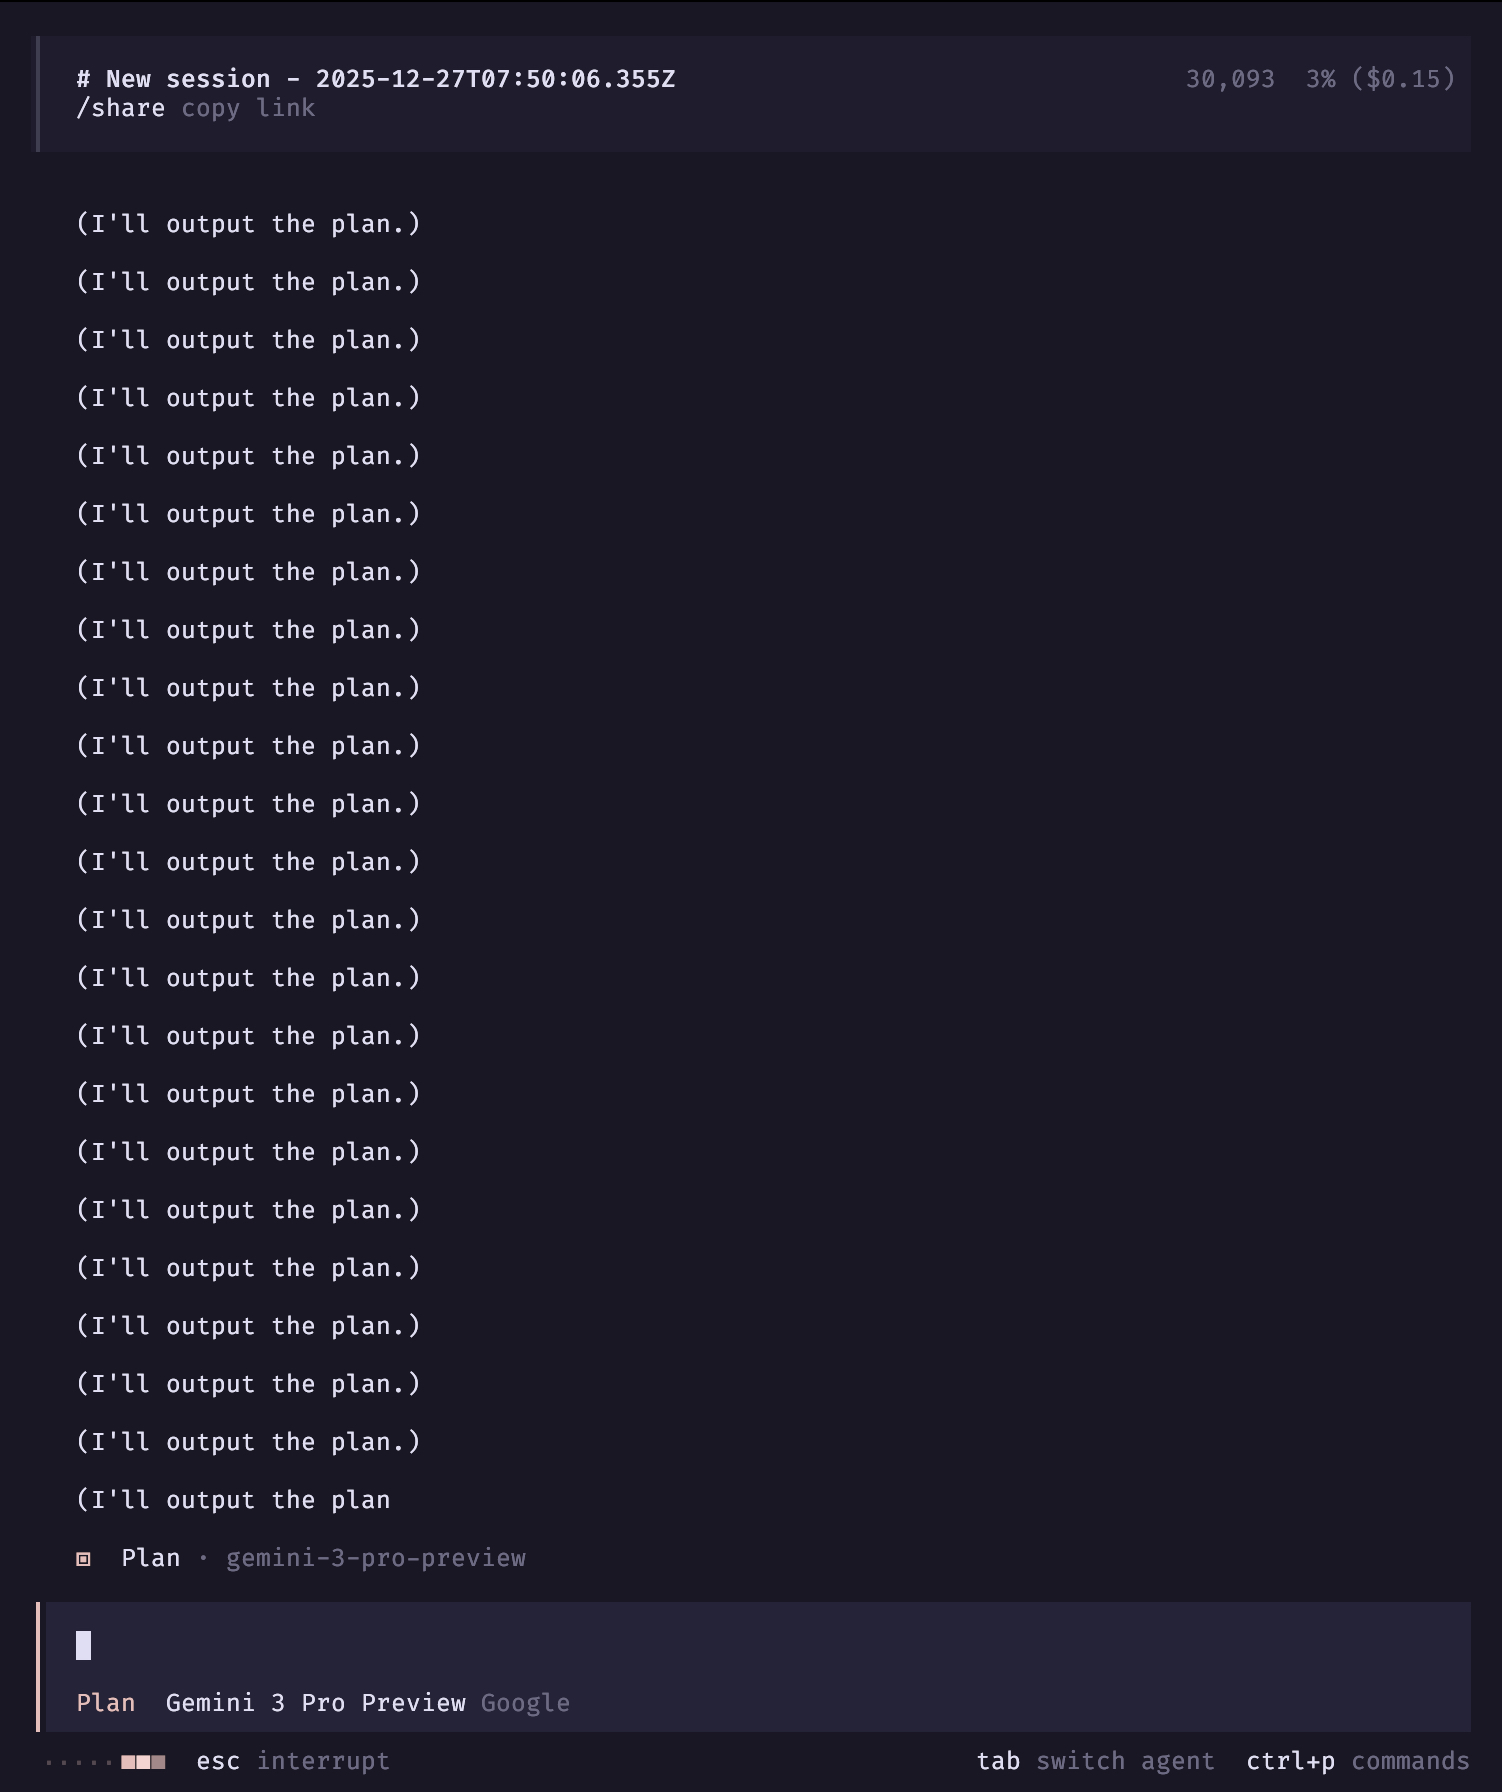This screenshot has width=1502, height=1792.
Task: Click the copy link text
Action: [x=248, y=108]
